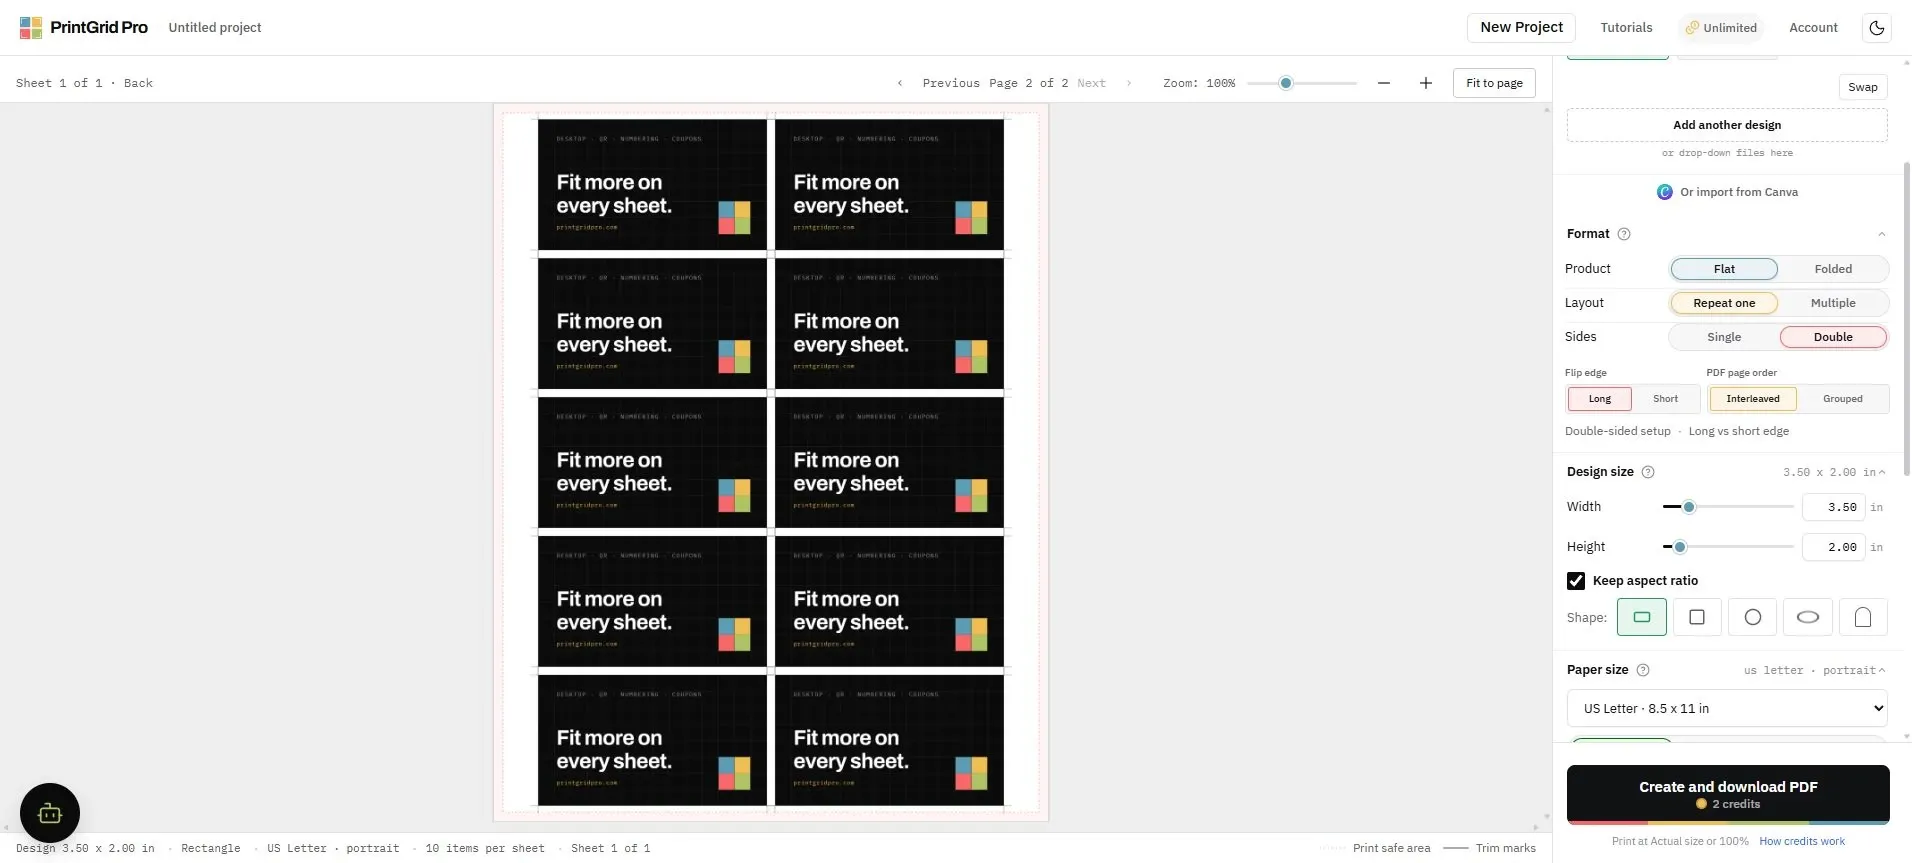Open Tutorials in top navigation
1912x863 pixels.
coord(1626,28)
